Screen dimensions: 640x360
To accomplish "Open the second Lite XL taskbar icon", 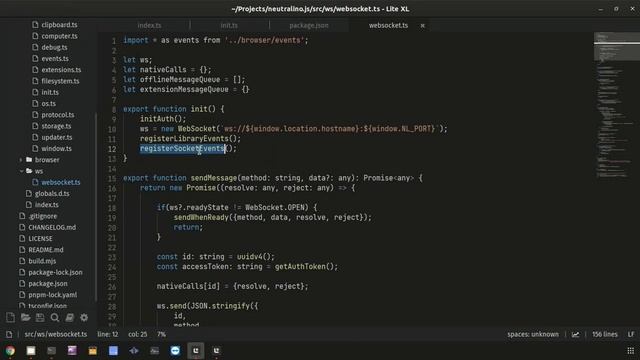I will [216, 351].
